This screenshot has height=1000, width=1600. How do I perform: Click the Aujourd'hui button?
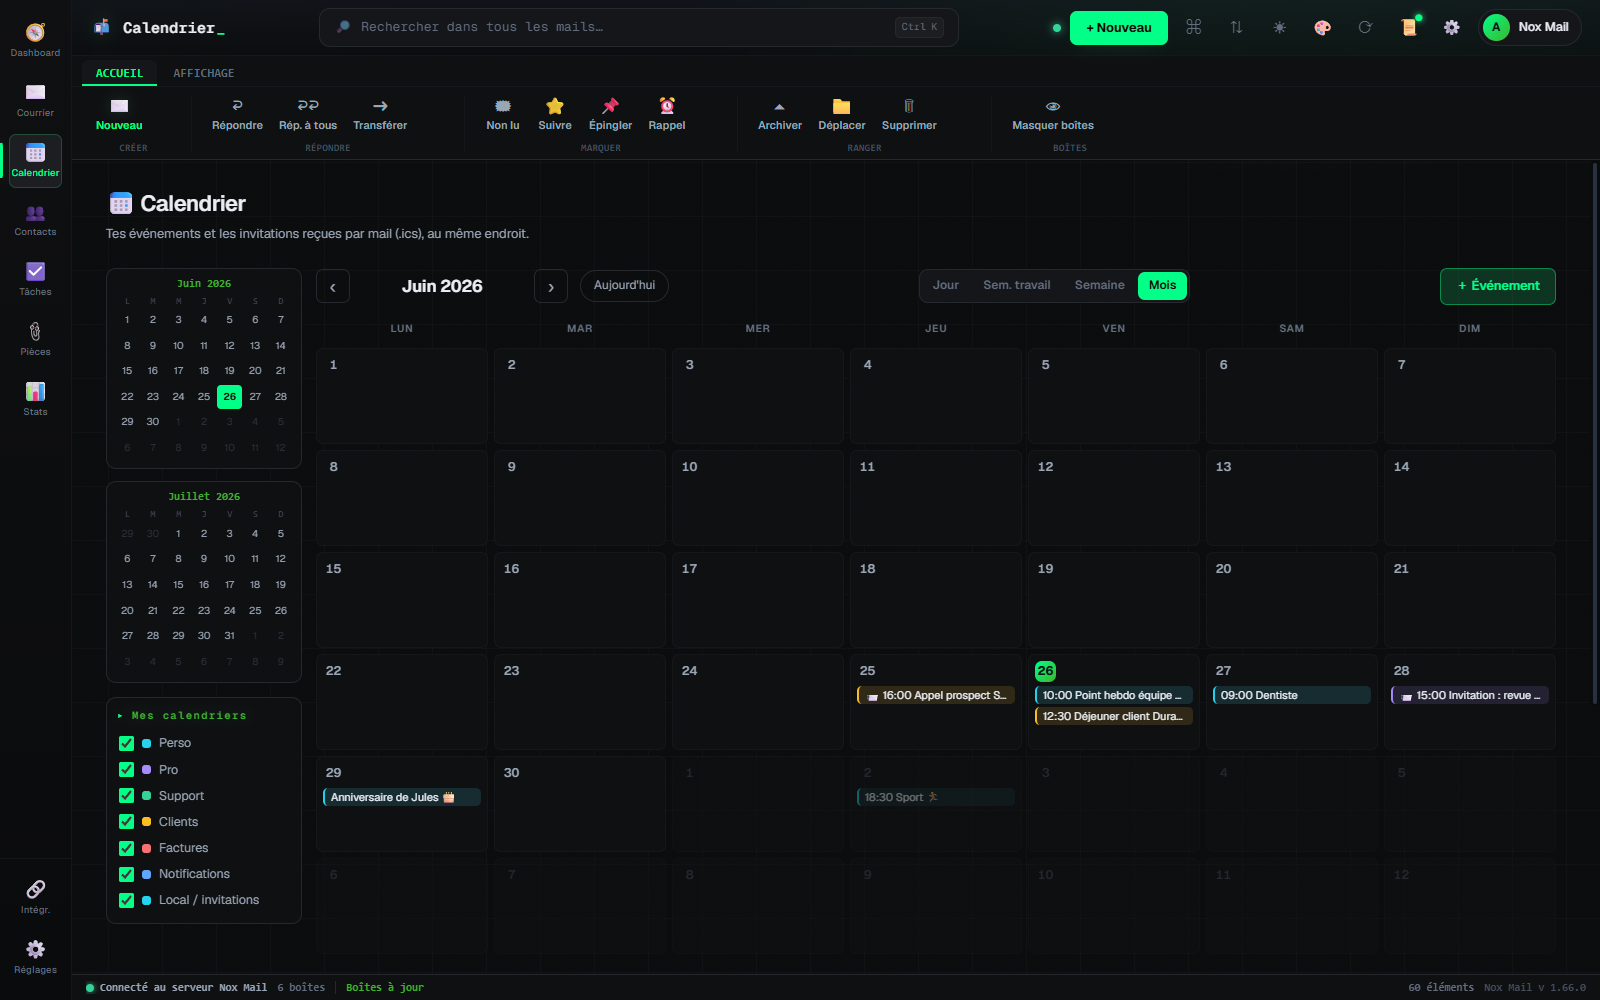coord(624,286)
